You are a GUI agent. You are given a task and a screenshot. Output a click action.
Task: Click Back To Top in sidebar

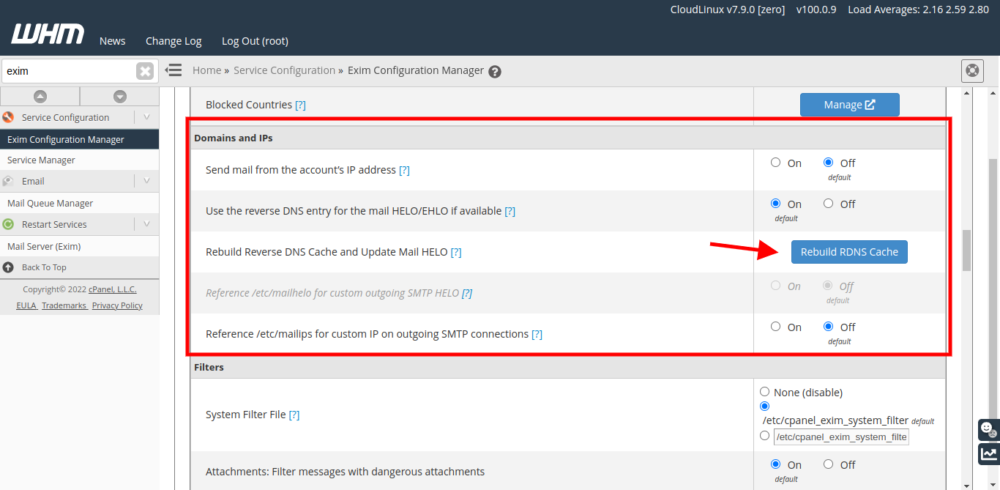coord(44,267)
